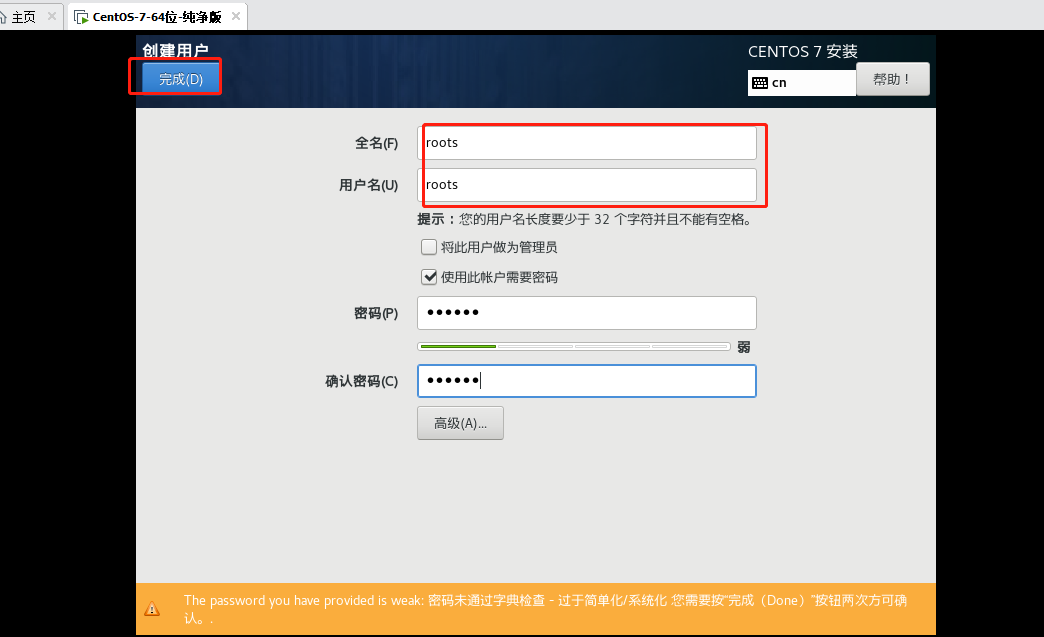Image resolution: width=1044 pixels, height=637 pixels.
Task: Select the CentOS-7-64位-纯净版 VM tab
Action: (156, 17)
